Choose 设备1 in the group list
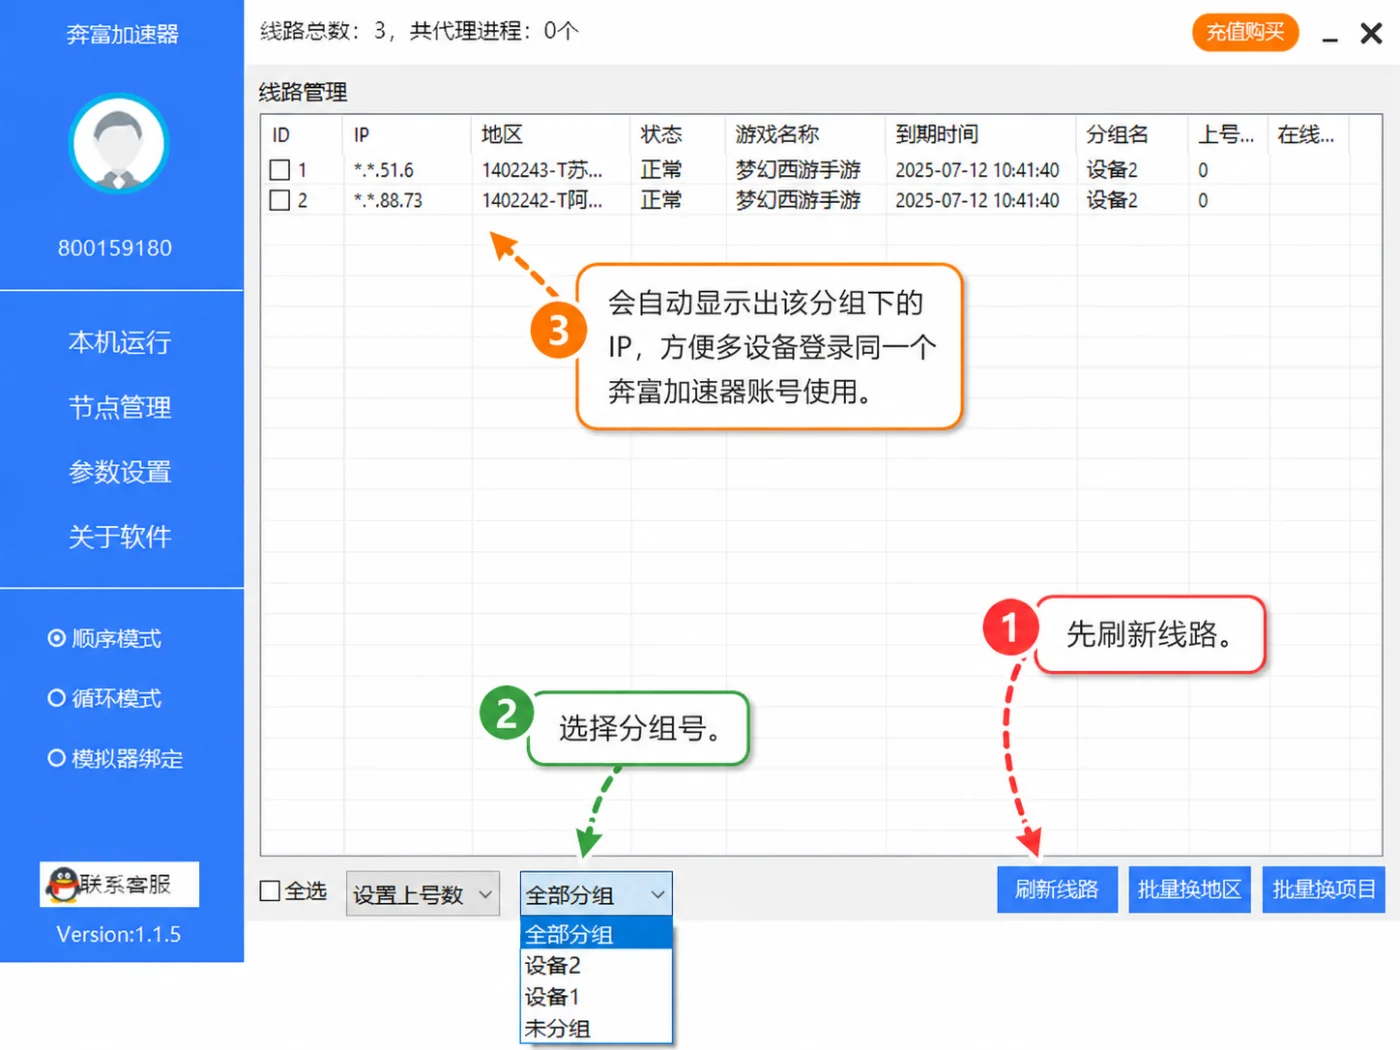This screenshot has width=1400, height=1050. pyautogui.click(x=596, y=996)
